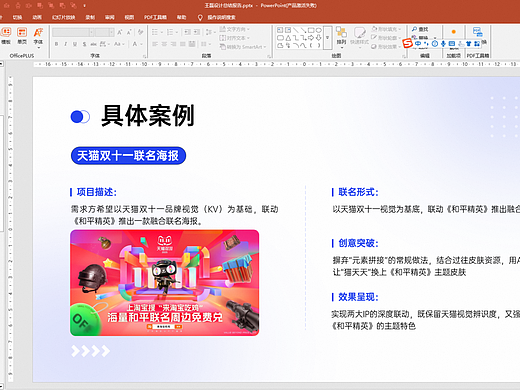This screenshot has width=520, height=390.
Task: Center align text
Action: pyautogui.click(x=164, y=44)
